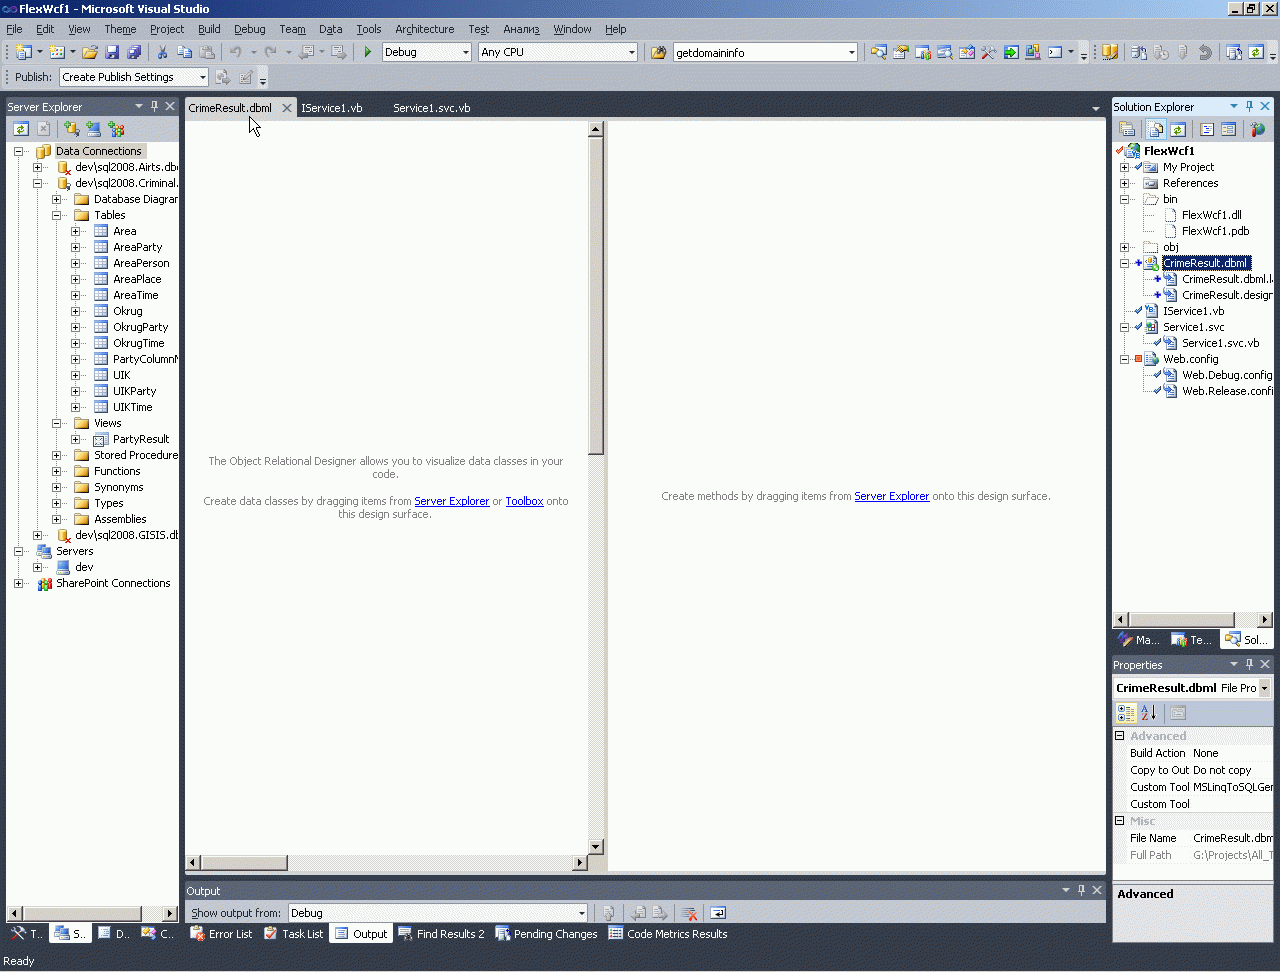Click the View Designer icon in Solution Explorer
This screenshot has width=1280, height=972.
click(x=1229, y=129)
